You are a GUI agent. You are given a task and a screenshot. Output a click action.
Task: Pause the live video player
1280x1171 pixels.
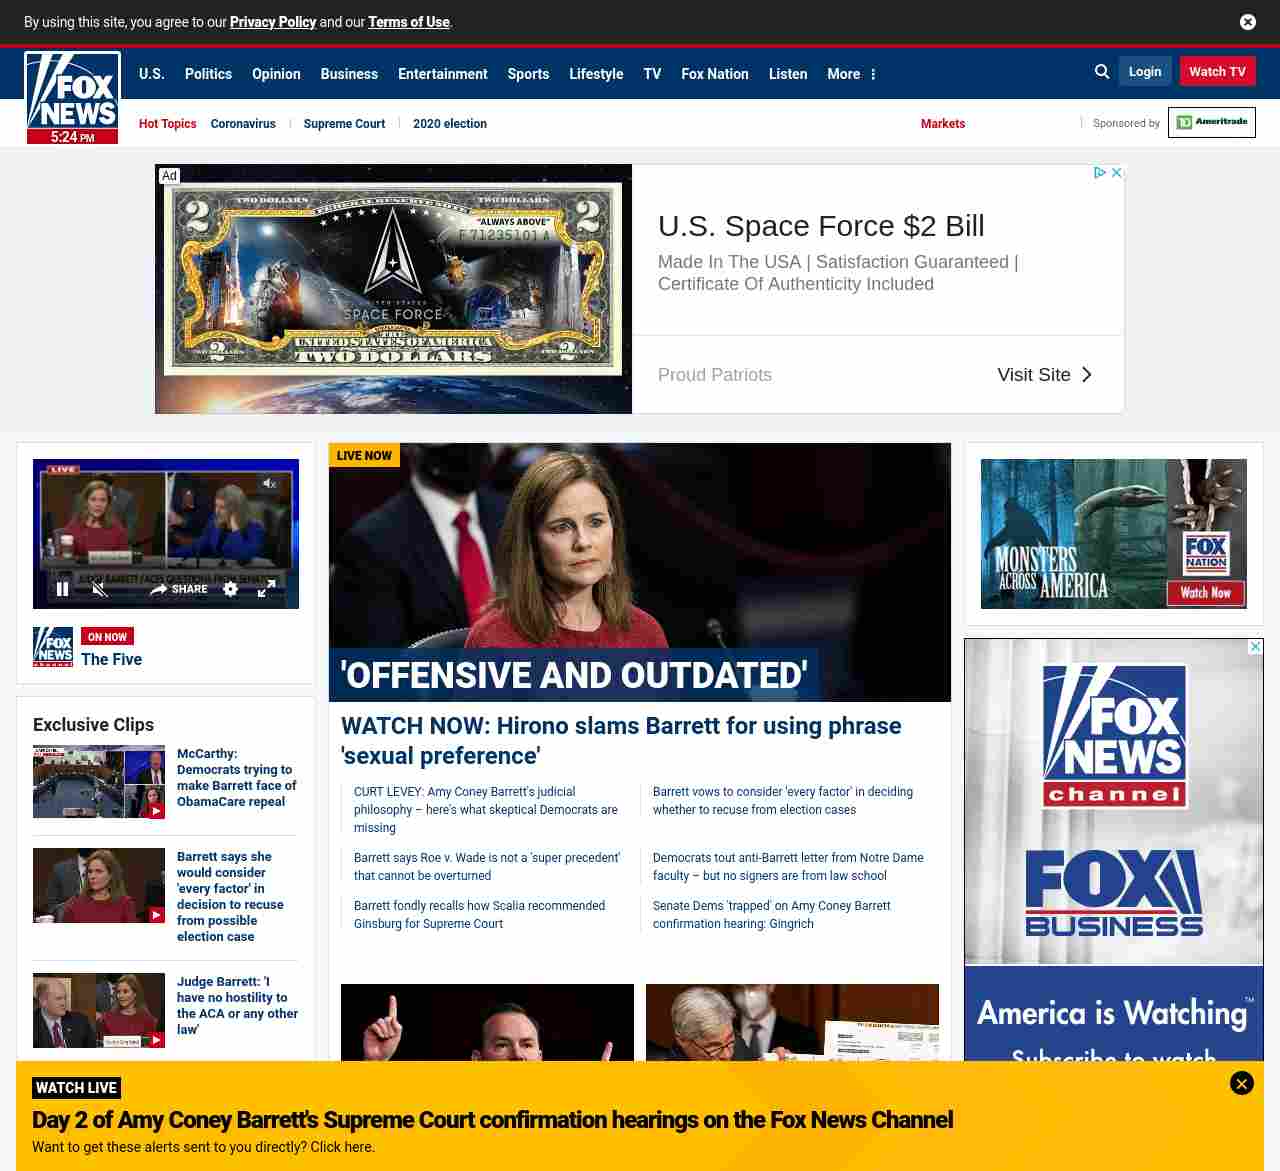(62, 589)
